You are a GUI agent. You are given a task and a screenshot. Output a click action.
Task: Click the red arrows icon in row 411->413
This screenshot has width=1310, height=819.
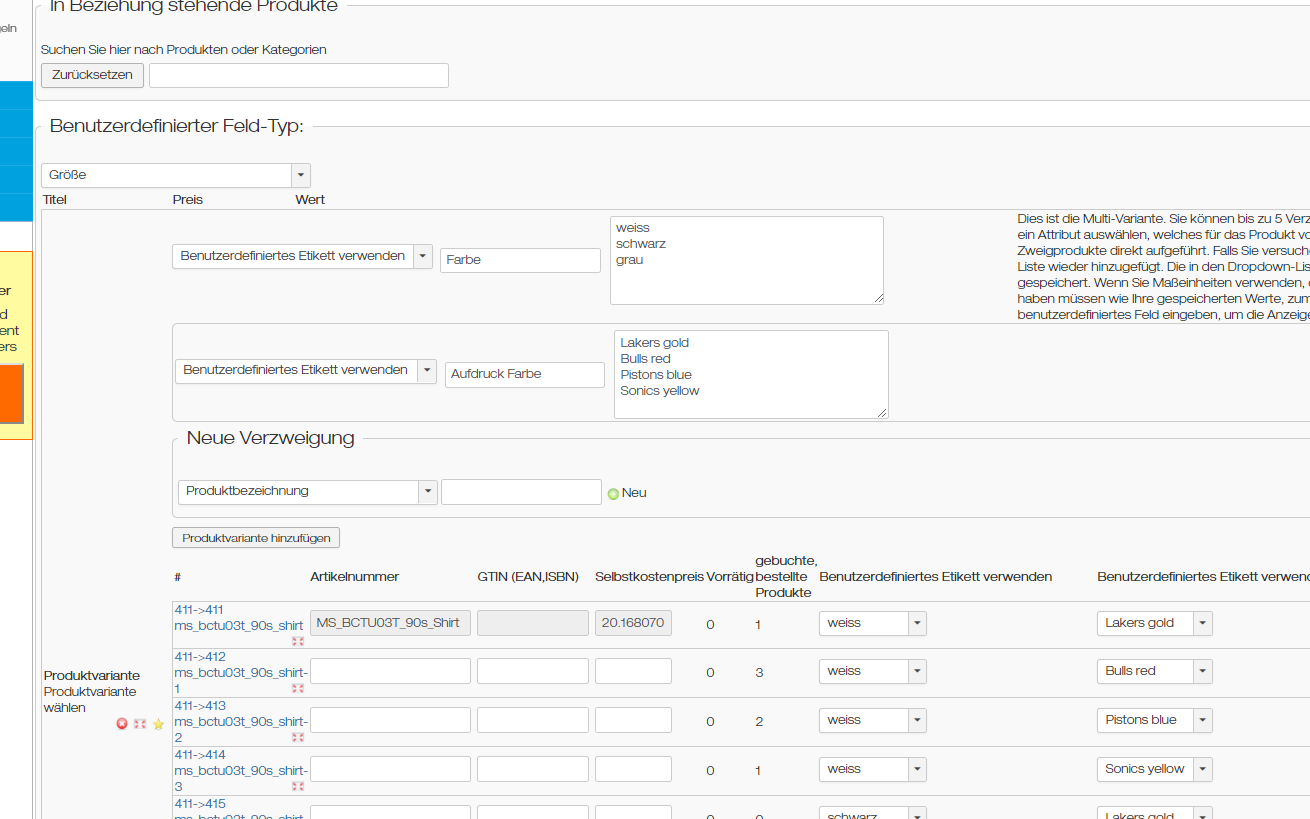point(297,737)
